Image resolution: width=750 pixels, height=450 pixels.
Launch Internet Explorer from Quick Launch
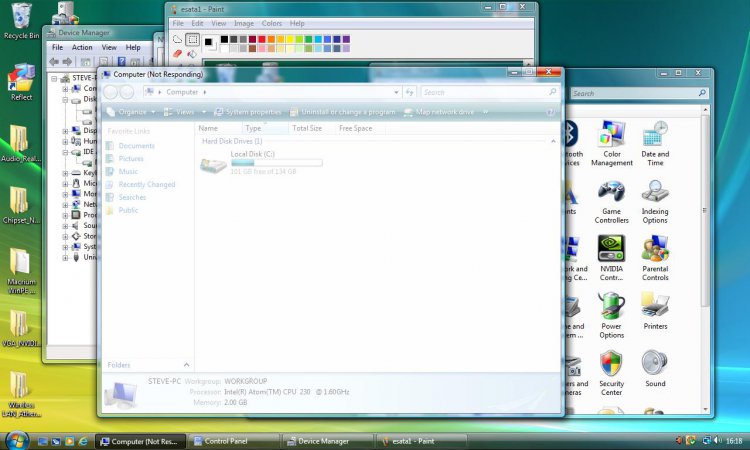(83, 441)
